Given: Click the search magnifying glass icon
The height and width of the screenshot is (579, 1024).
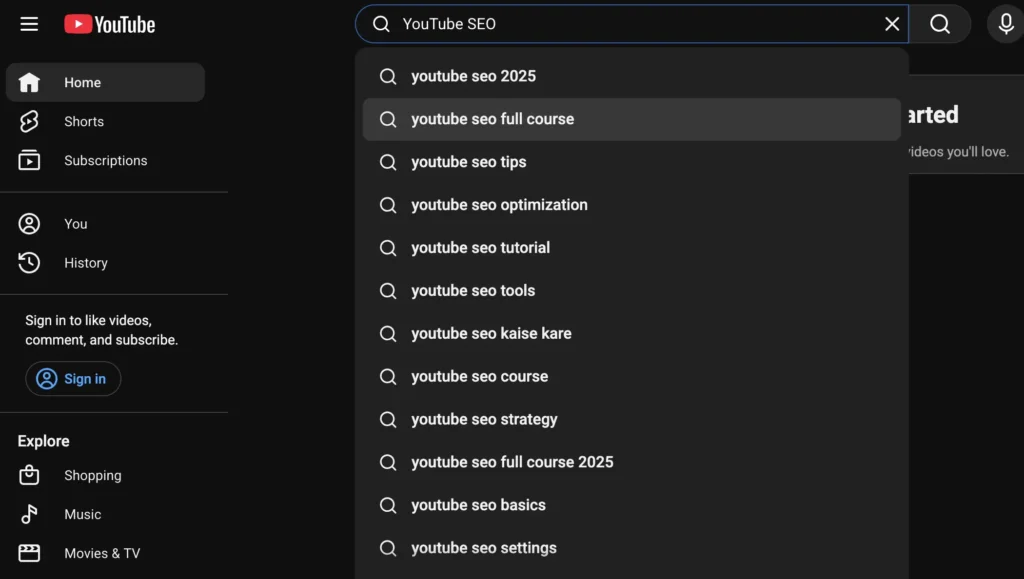Looking at the screenshot, I should click(x=939, y=23).
